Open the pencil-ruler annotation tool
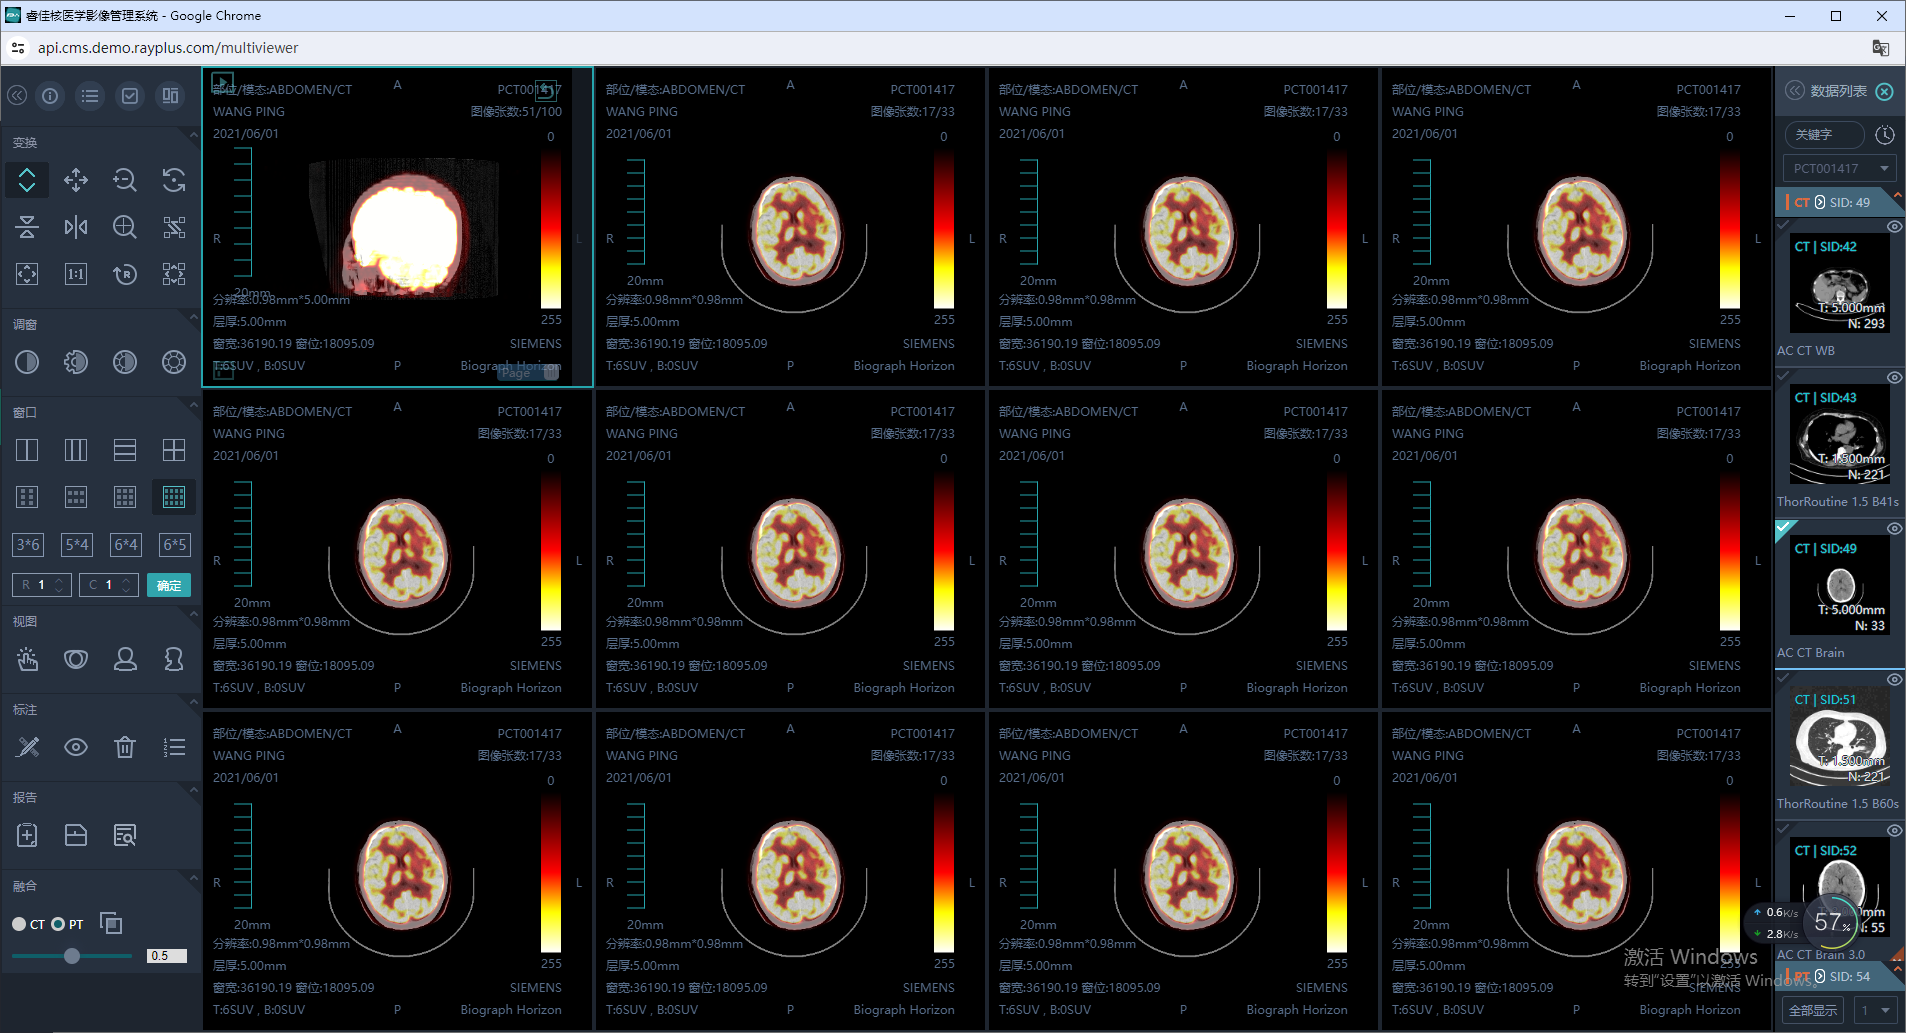Image resolution: width=1906 pixels, height=1033 pixels. point(27,747)
